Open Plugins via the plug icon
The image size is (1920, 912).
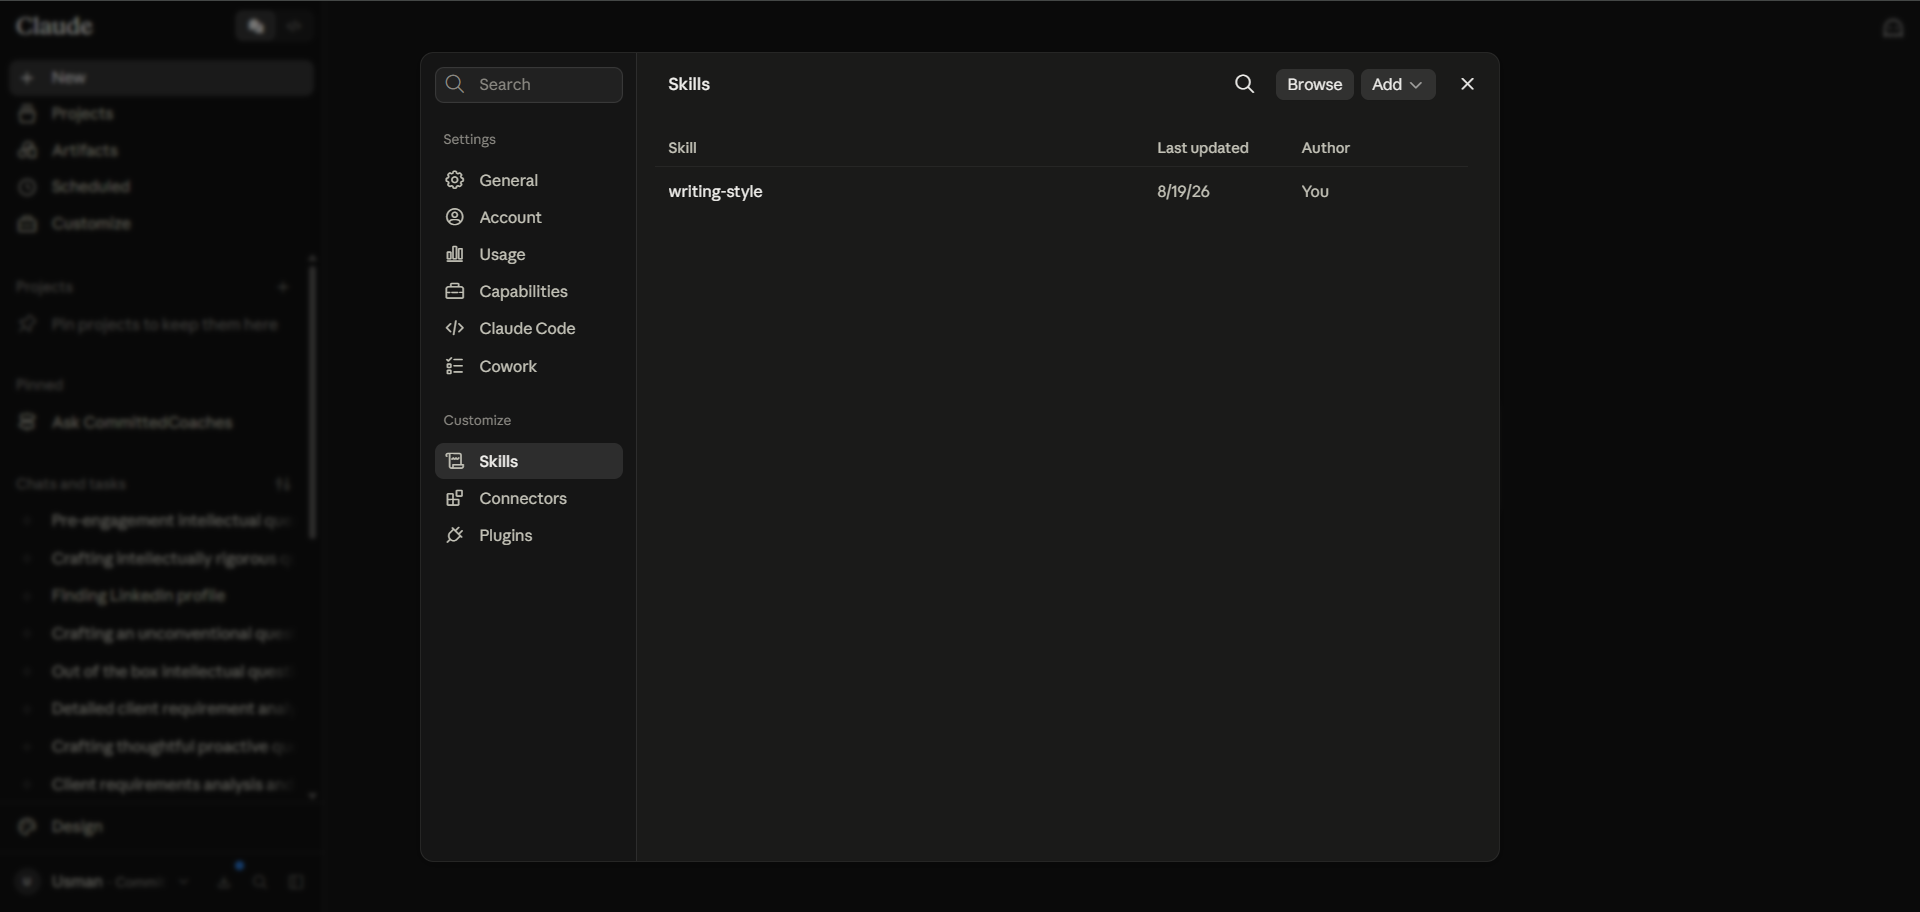coord(455,535)
